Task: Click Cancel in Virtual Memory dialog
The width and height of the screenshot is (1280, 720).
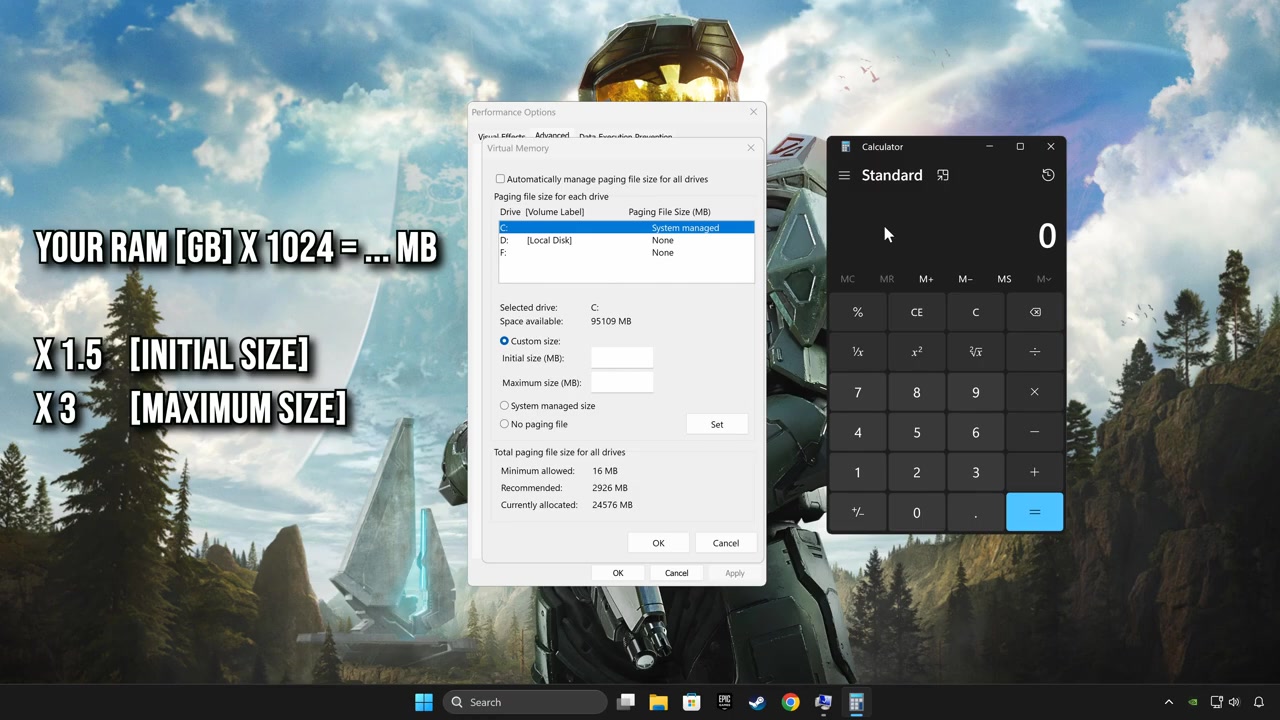Action: 726,543
